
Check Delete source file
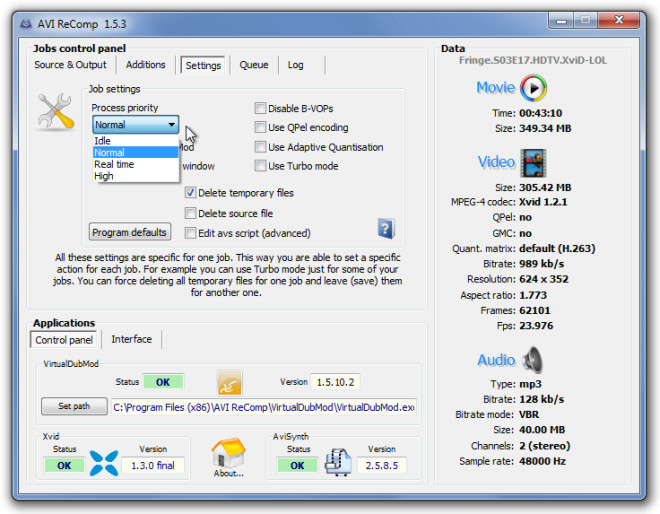(x=191, y=213)
